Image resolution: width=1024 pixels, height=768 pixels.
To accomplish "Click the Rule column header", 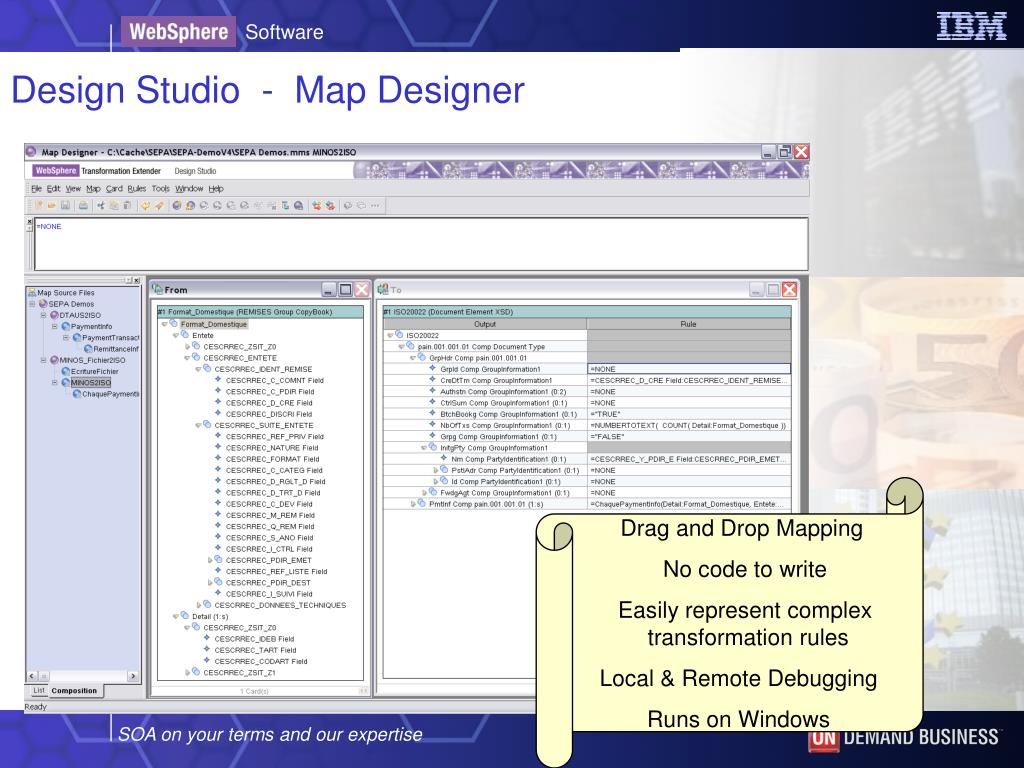I will coord(688,324).
